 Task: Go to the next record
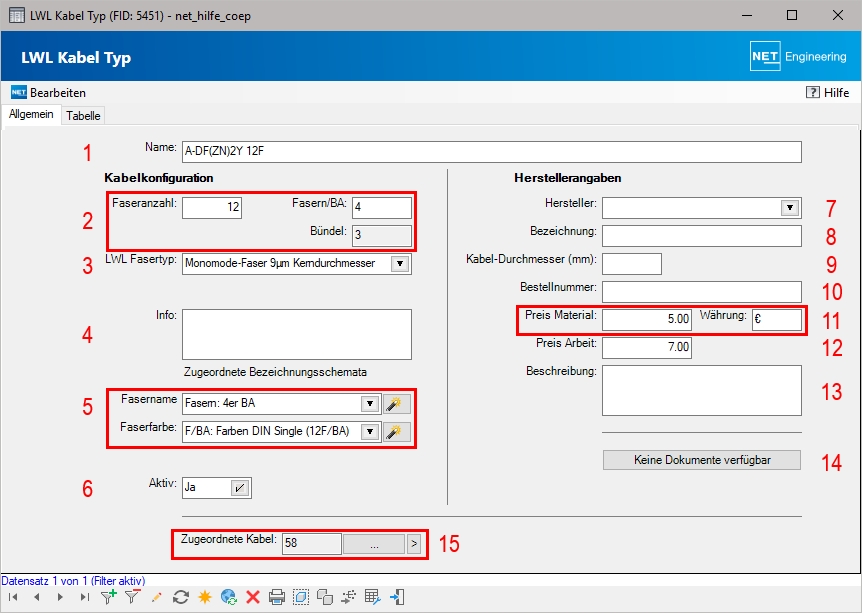point(60,597)
